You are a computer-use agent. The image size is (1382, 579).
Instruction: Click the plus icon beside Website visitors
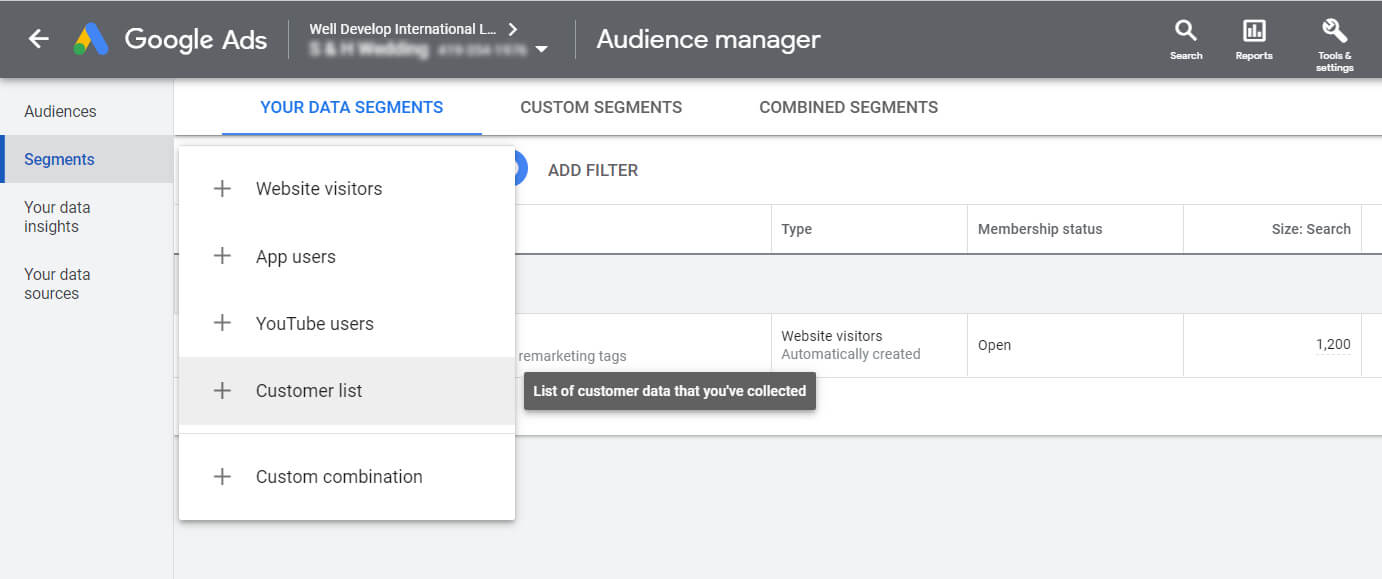coord(222,189)
